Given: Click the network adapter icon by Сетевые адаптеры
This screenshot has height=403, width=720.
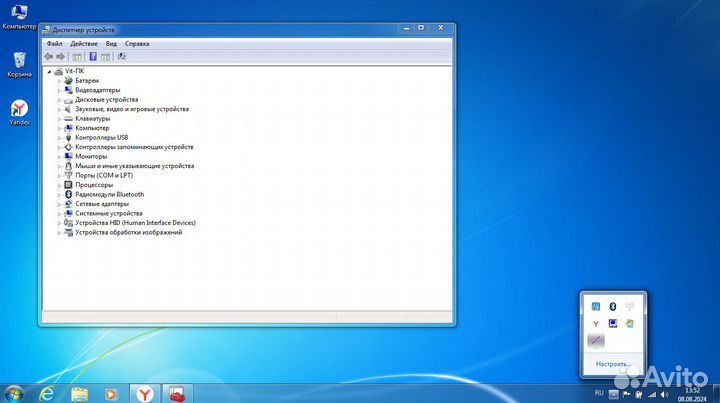Looking at the screenshot, I should click(68, 204).
